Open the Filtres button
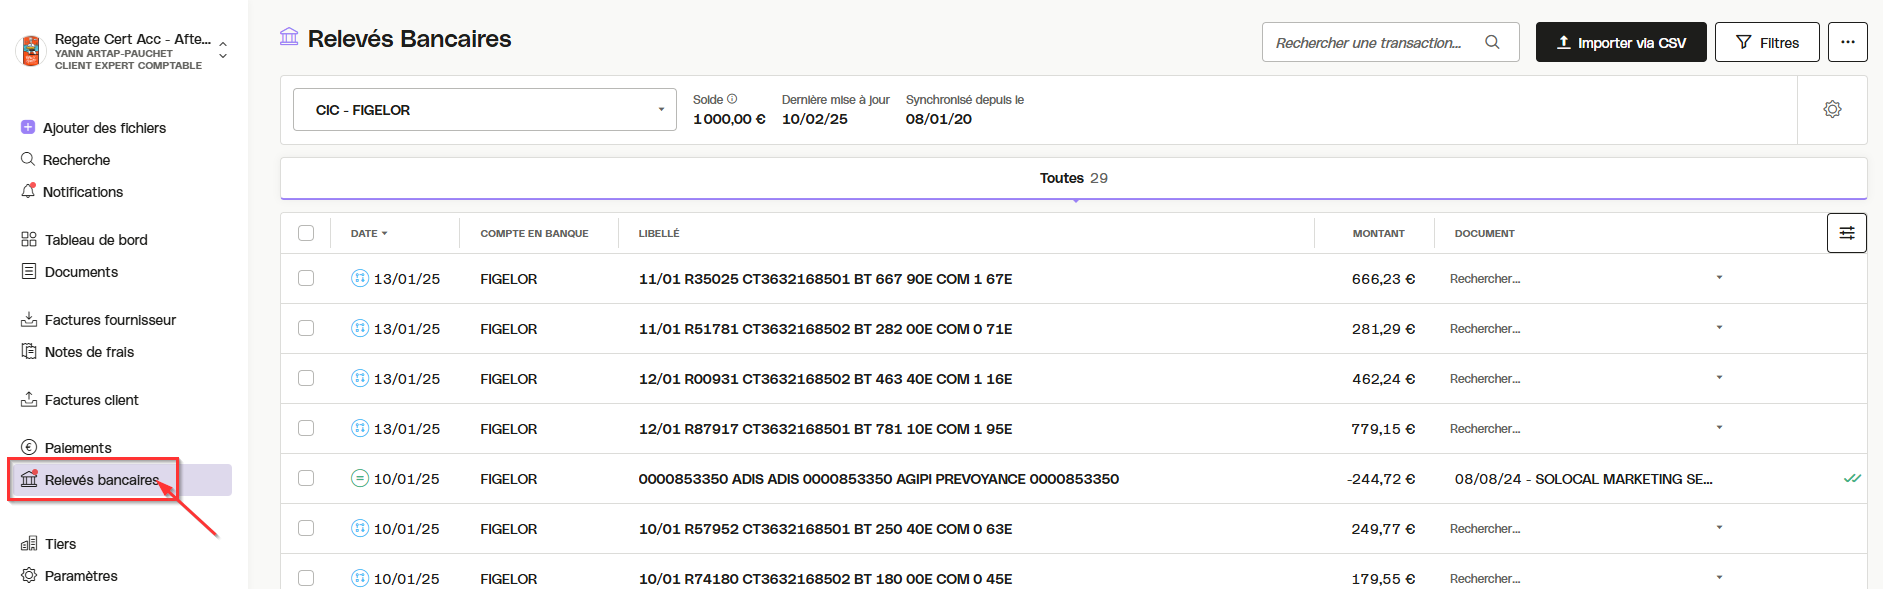Viewport: 1883px width, 589px height. (1767, 42)
